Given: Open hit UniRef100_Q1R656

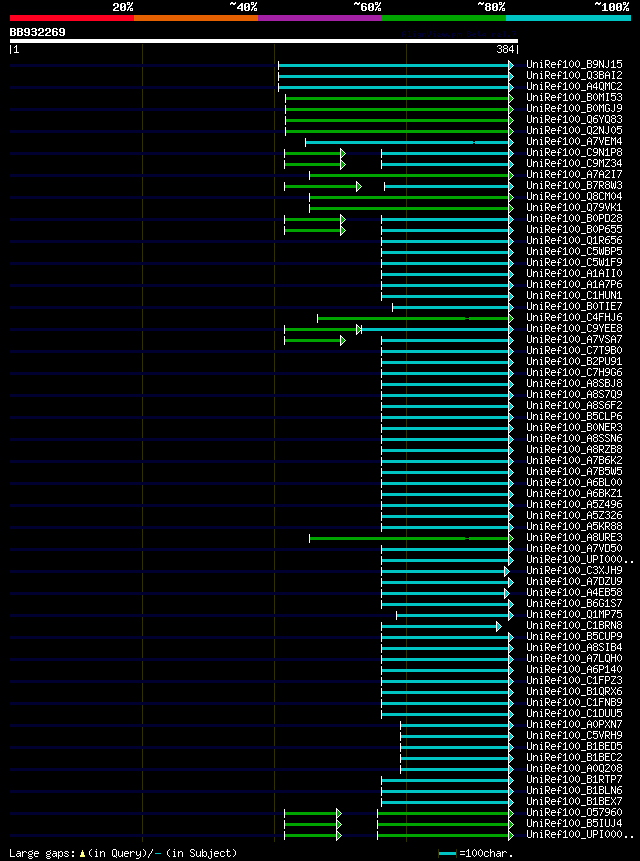Looking at the screenshot, I should point(574,241).
